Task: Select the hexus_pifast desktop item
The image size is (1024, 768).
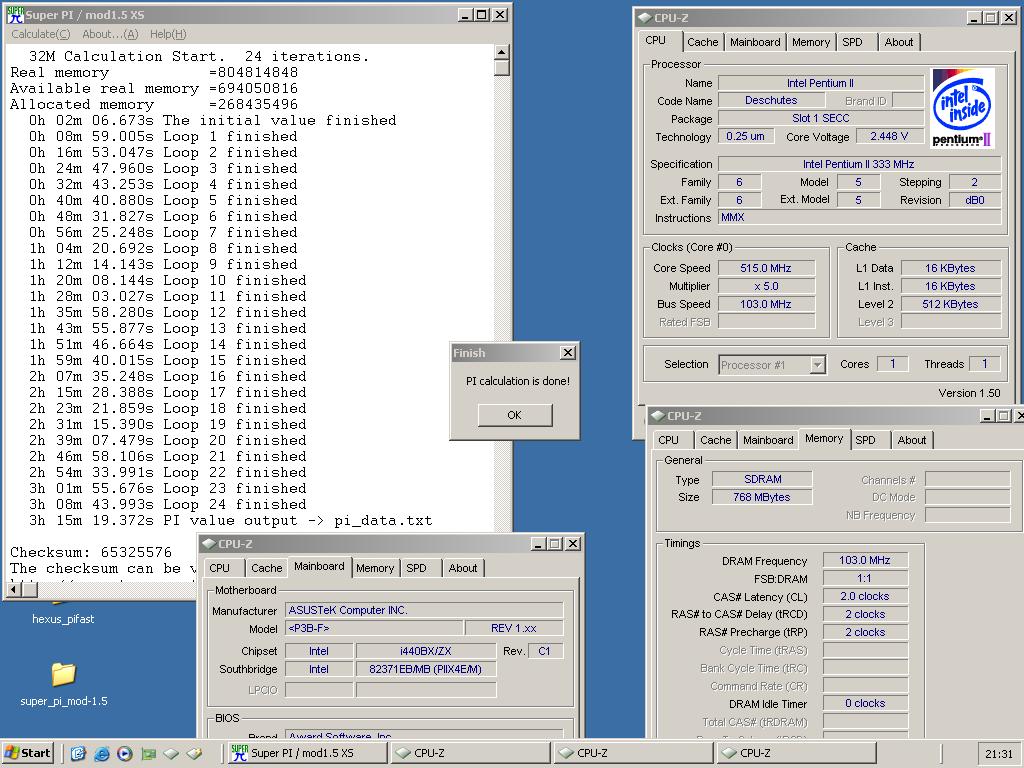Action: pyautogui.click(x=63, y=618)
